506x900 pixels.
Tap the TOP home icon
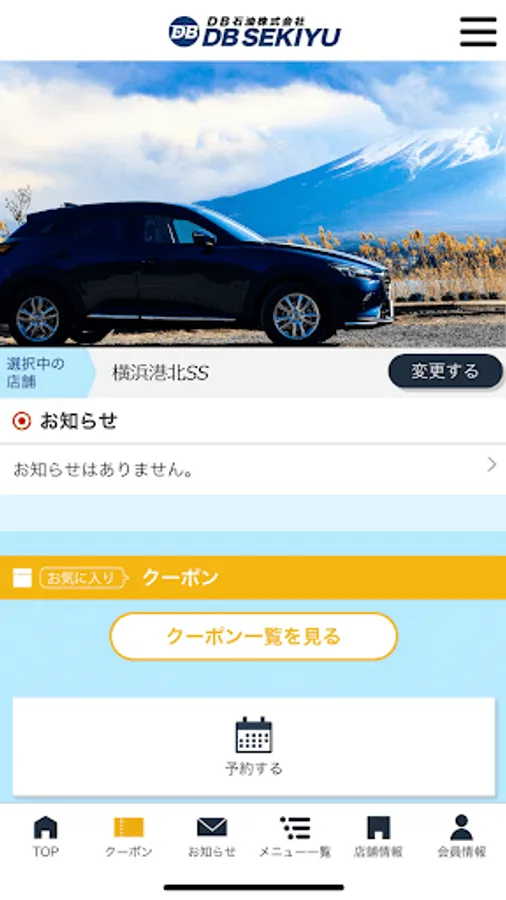[x=45, y=827]
